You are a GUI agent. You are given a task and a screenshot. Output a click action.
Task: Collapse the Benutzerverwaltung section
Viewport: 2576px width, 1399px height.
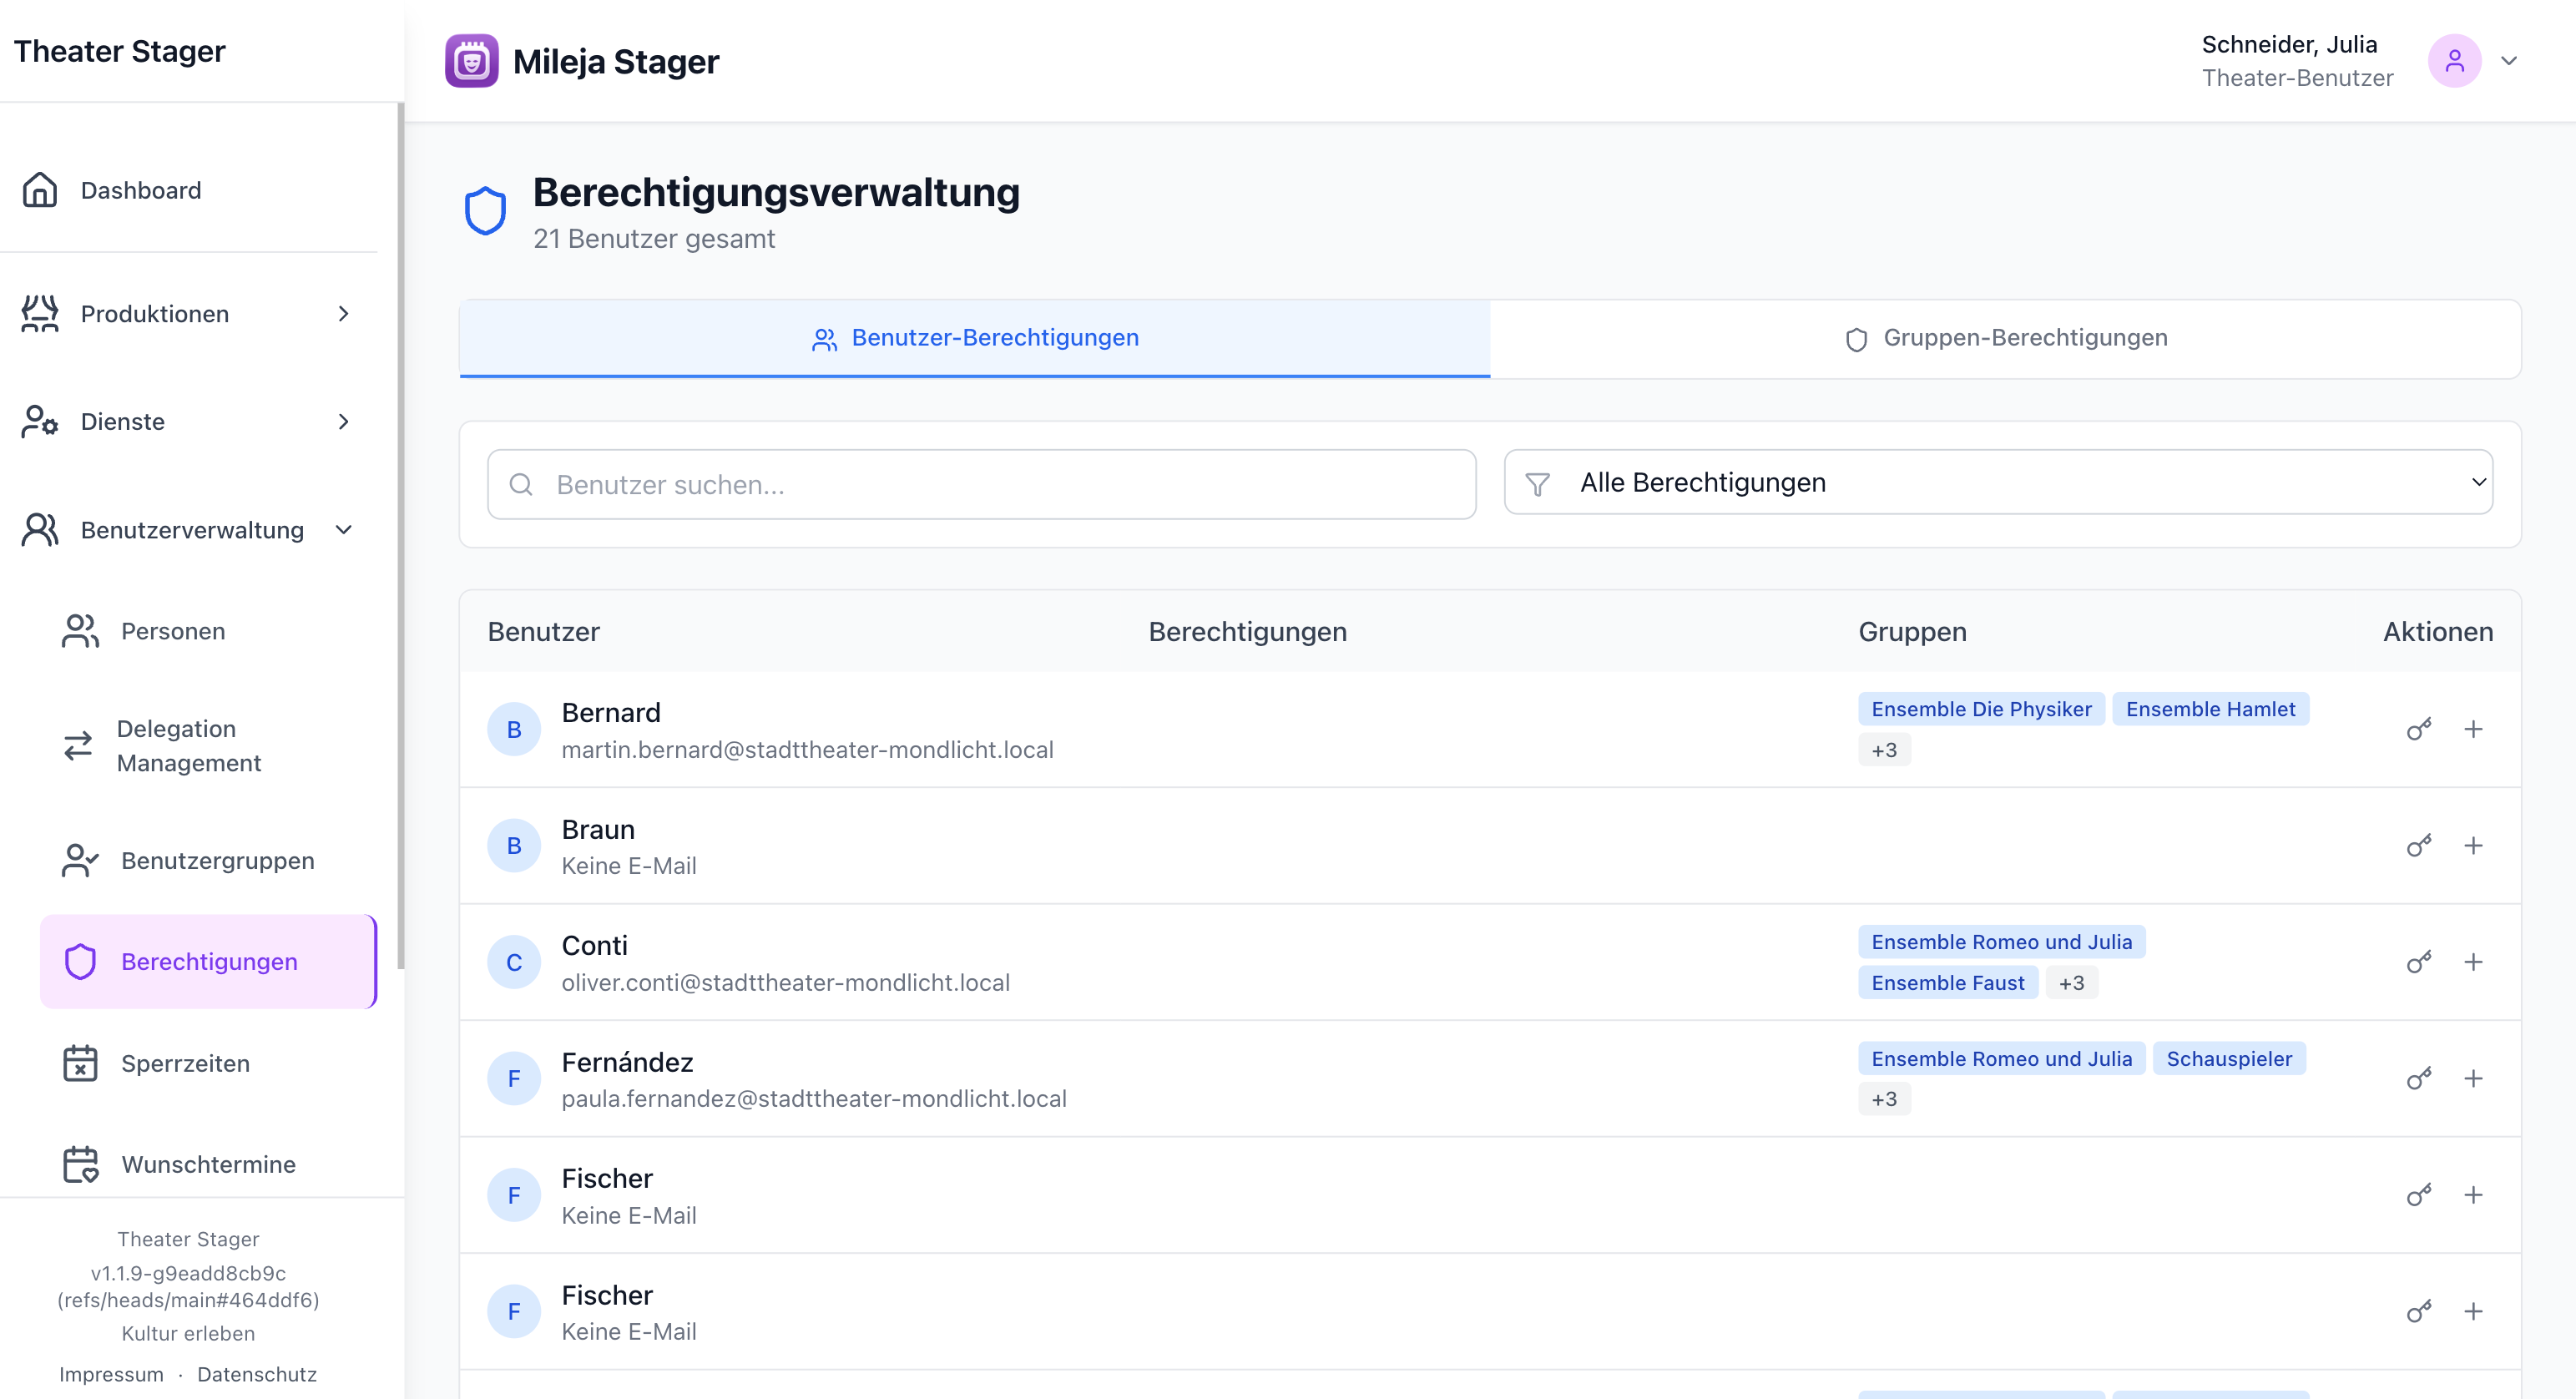(343, 530)
